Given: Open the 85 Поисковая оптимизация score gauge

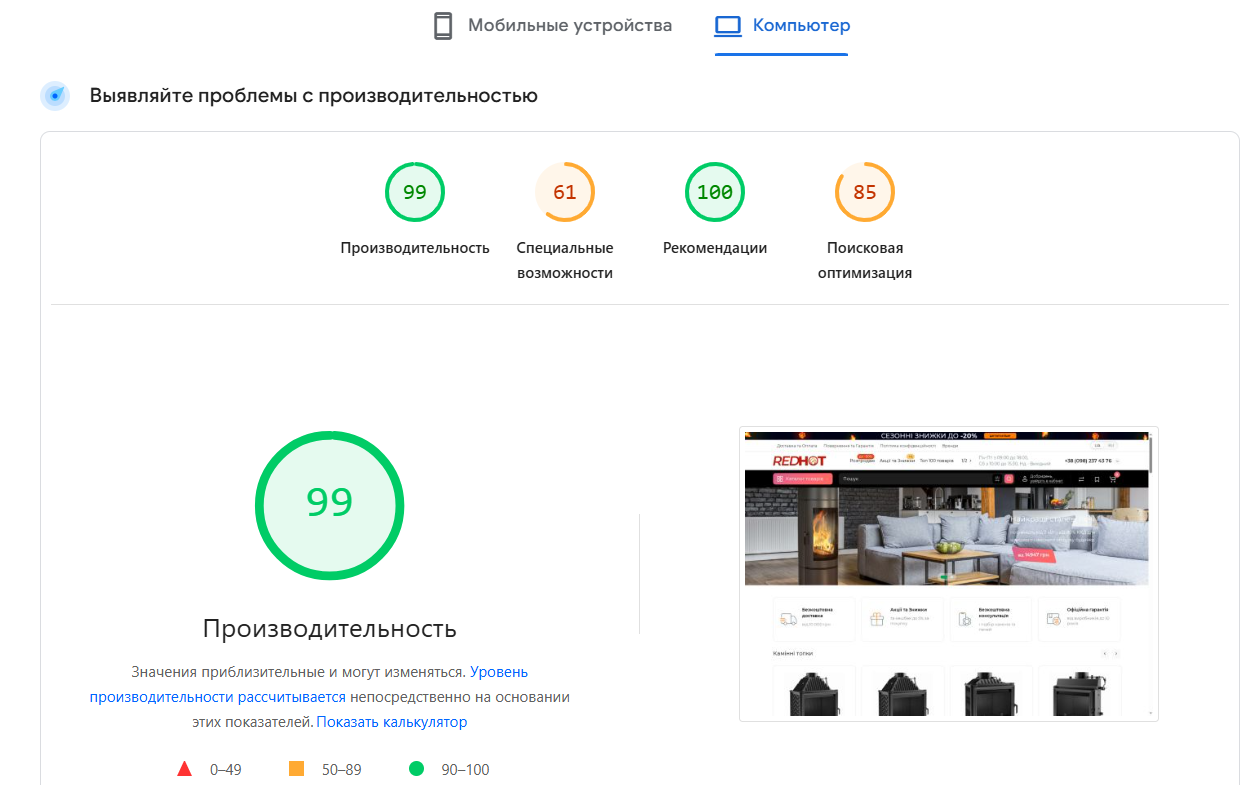Looking at the screenshot, I should pyautogui.click(x=865, y=192).
